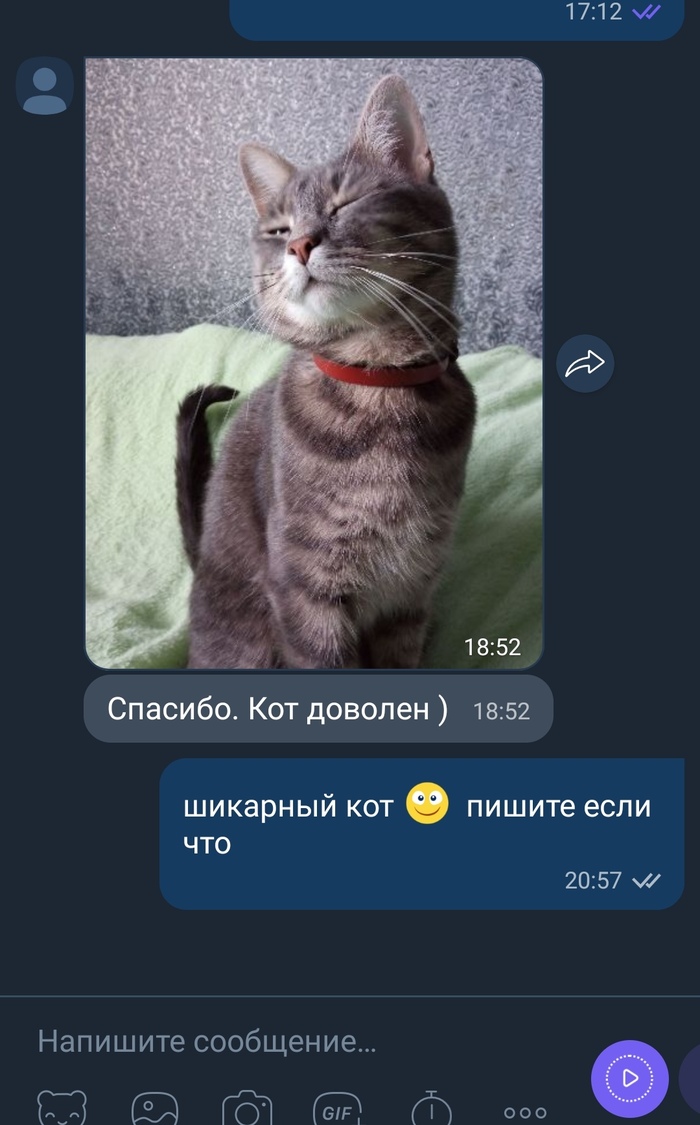Open the photo gallery attachment icon
Screen dimensions: 700x1125
[155, 1108]
